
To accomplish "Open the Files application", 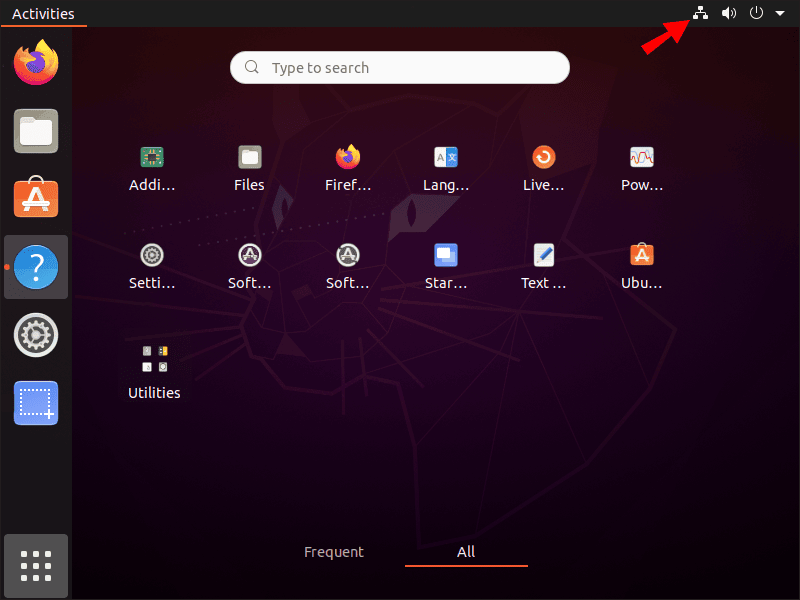I will (x=249, y=157).
